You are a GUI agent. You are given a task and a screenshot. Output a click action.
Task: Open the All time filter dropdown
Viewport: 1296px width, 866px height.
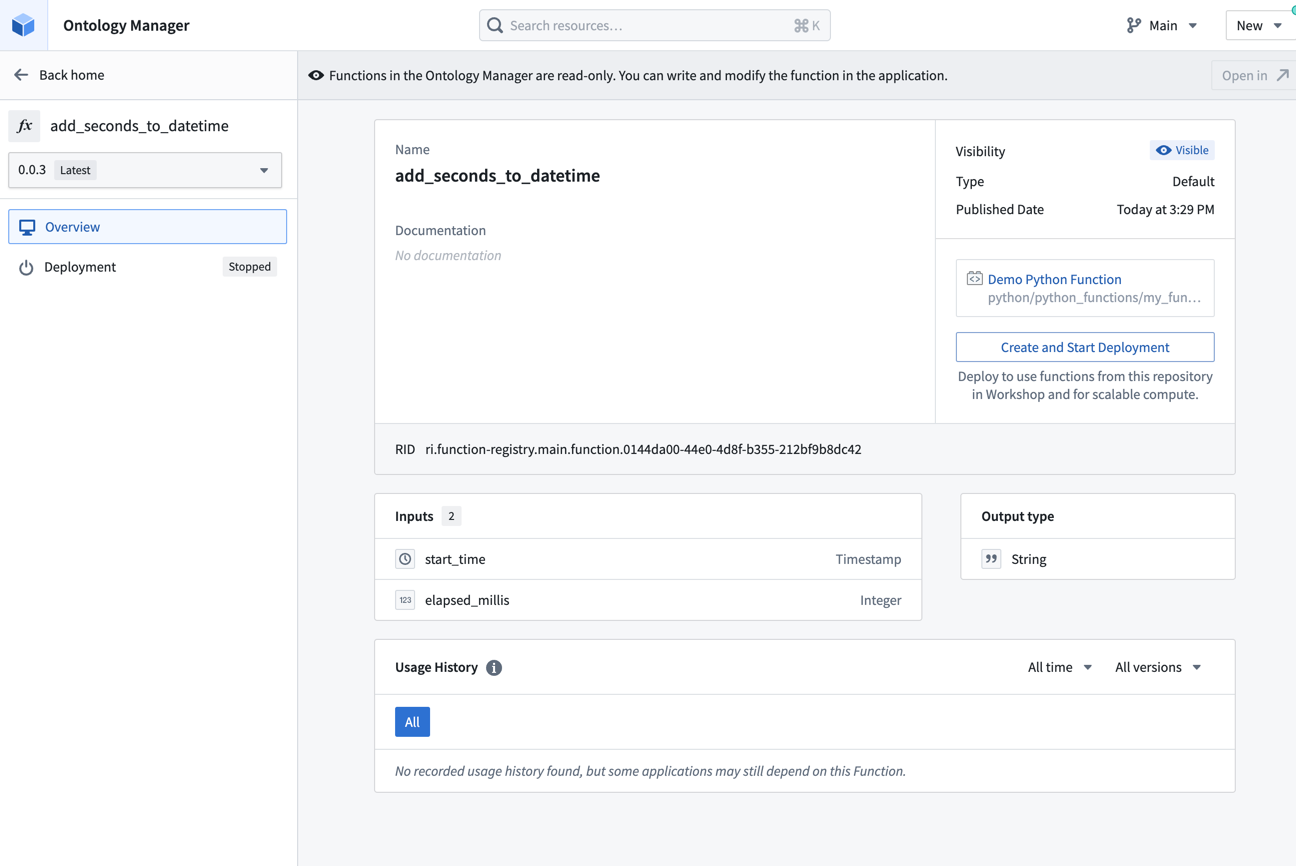click(x=1060, y=667)
